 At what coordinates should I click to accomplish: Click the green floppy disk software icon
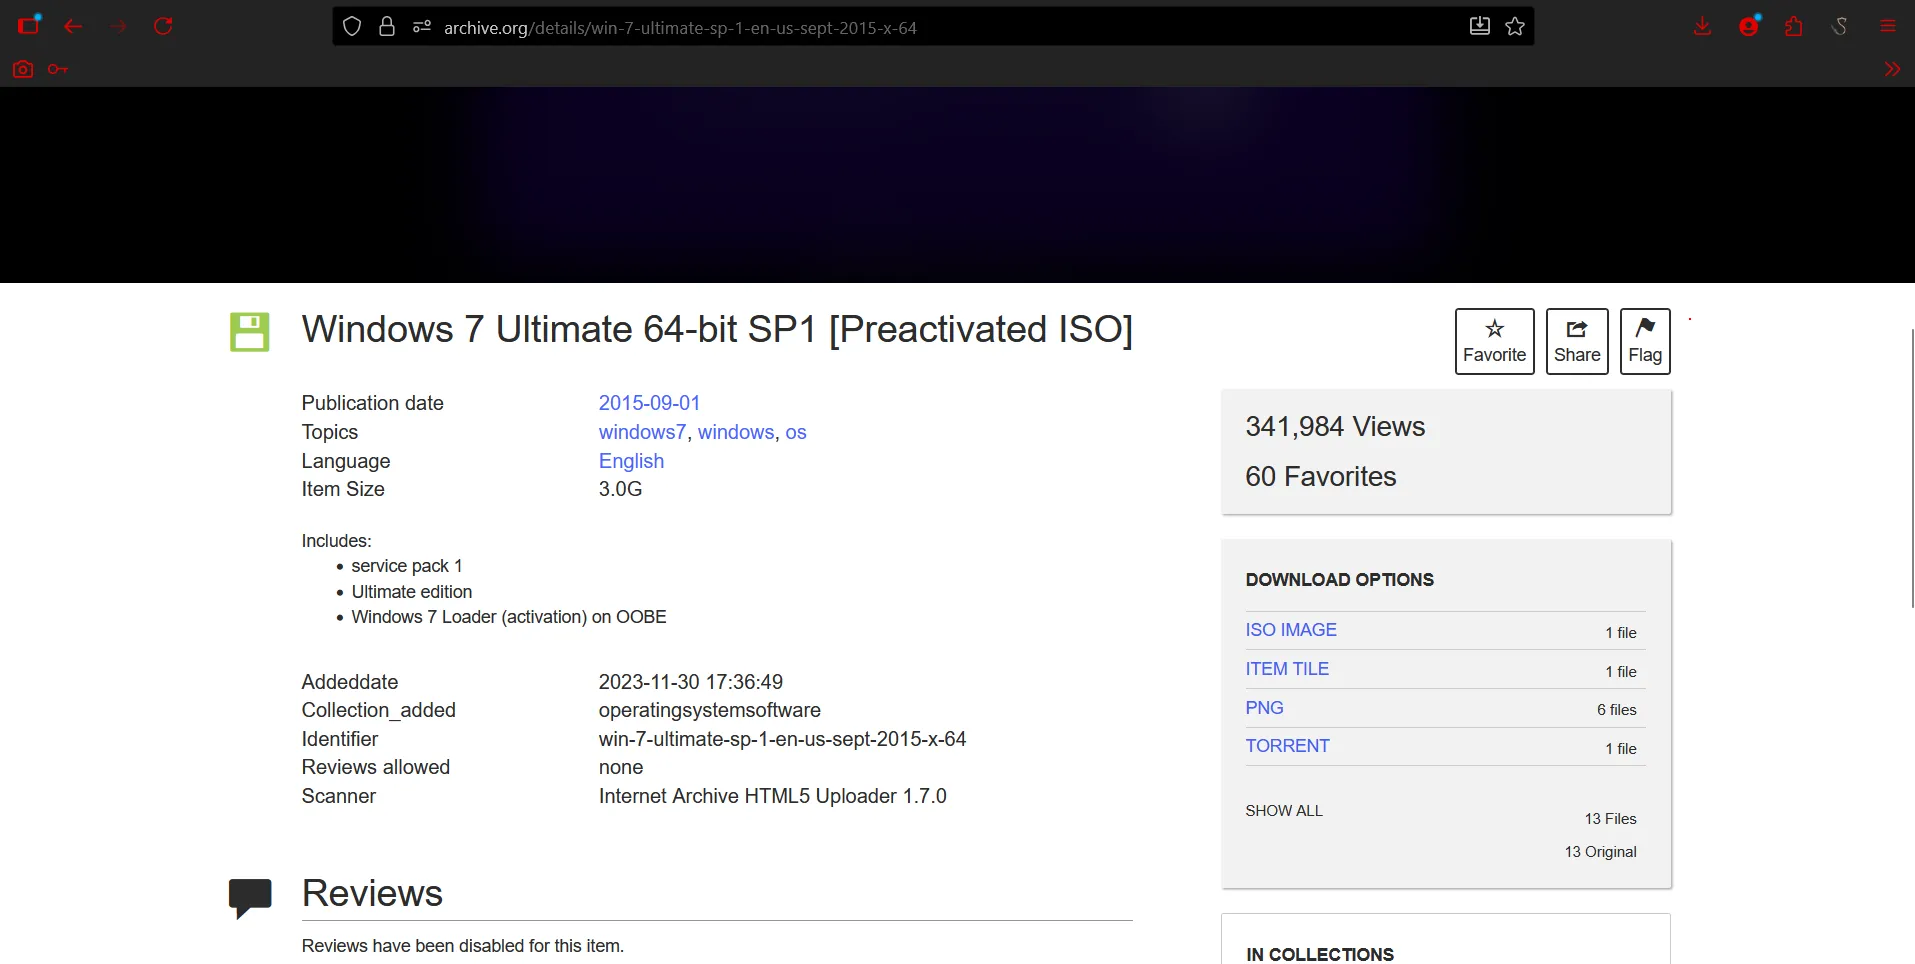(250, 332)
